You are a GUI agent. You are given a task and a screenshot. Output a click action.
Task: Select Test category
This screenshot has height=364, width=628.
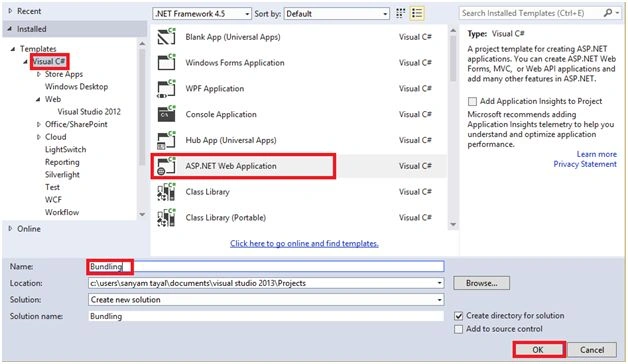click(52, 187)
